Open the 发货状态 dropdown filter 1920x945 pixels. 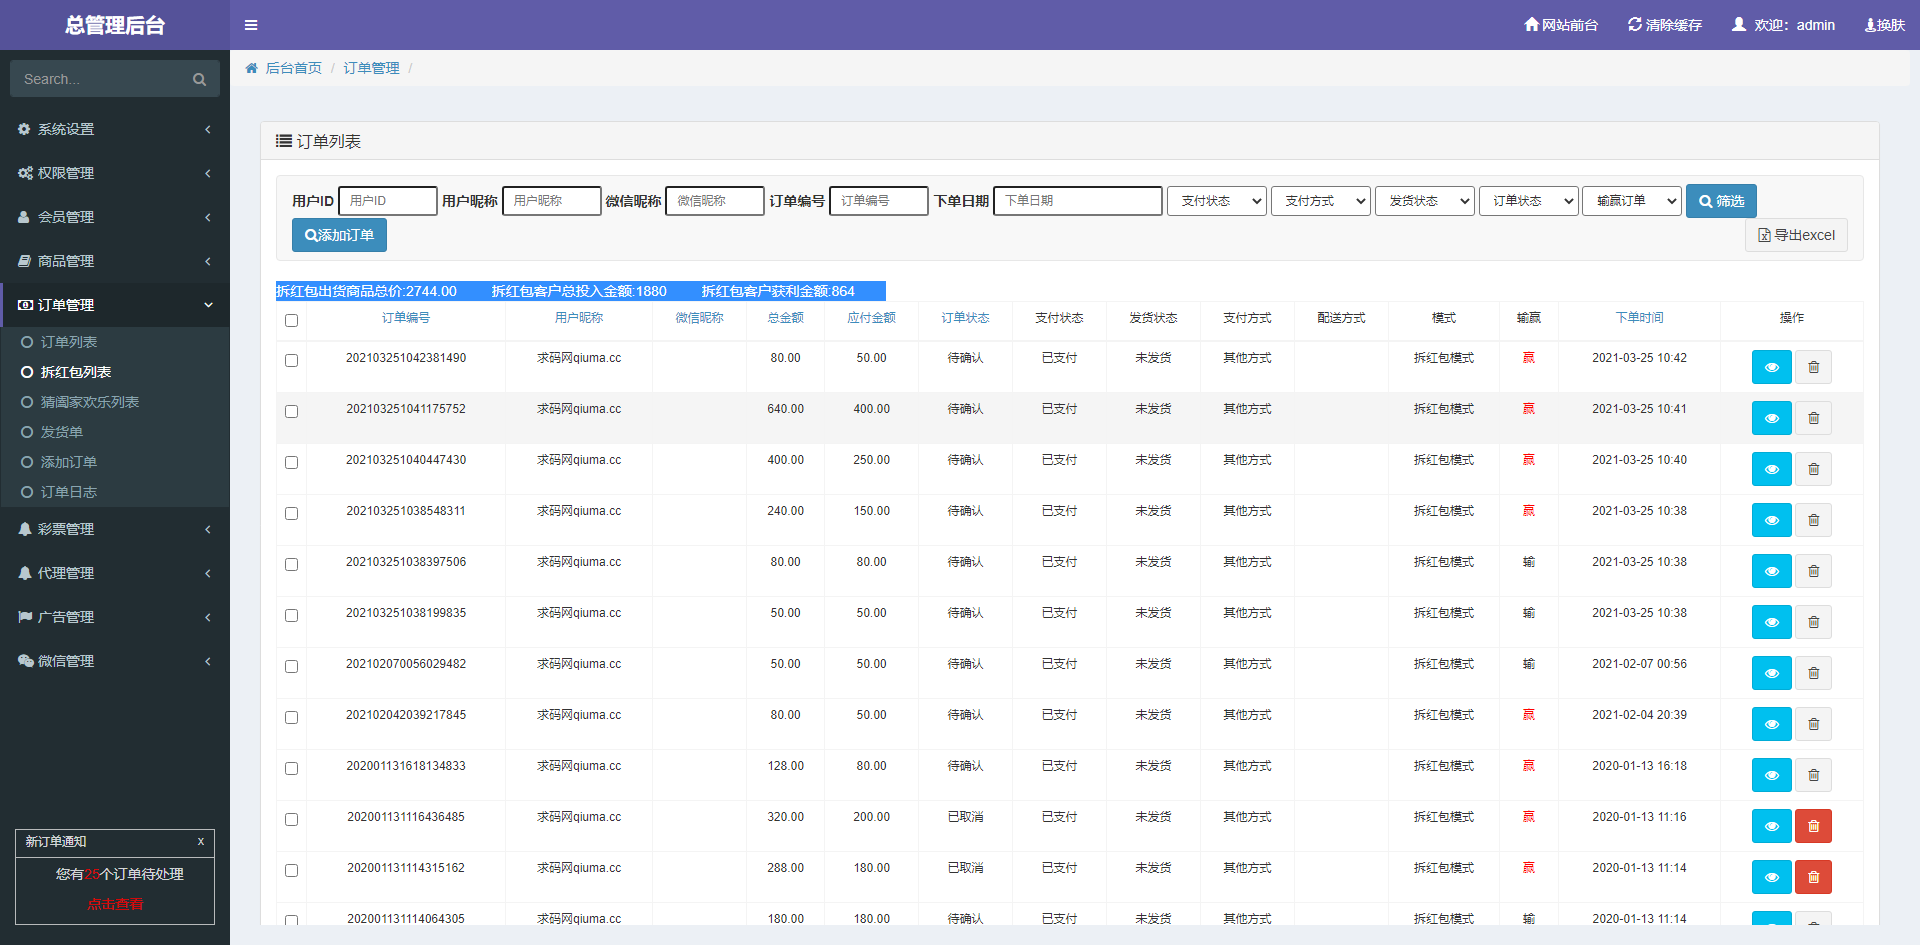coord(1424,201)
